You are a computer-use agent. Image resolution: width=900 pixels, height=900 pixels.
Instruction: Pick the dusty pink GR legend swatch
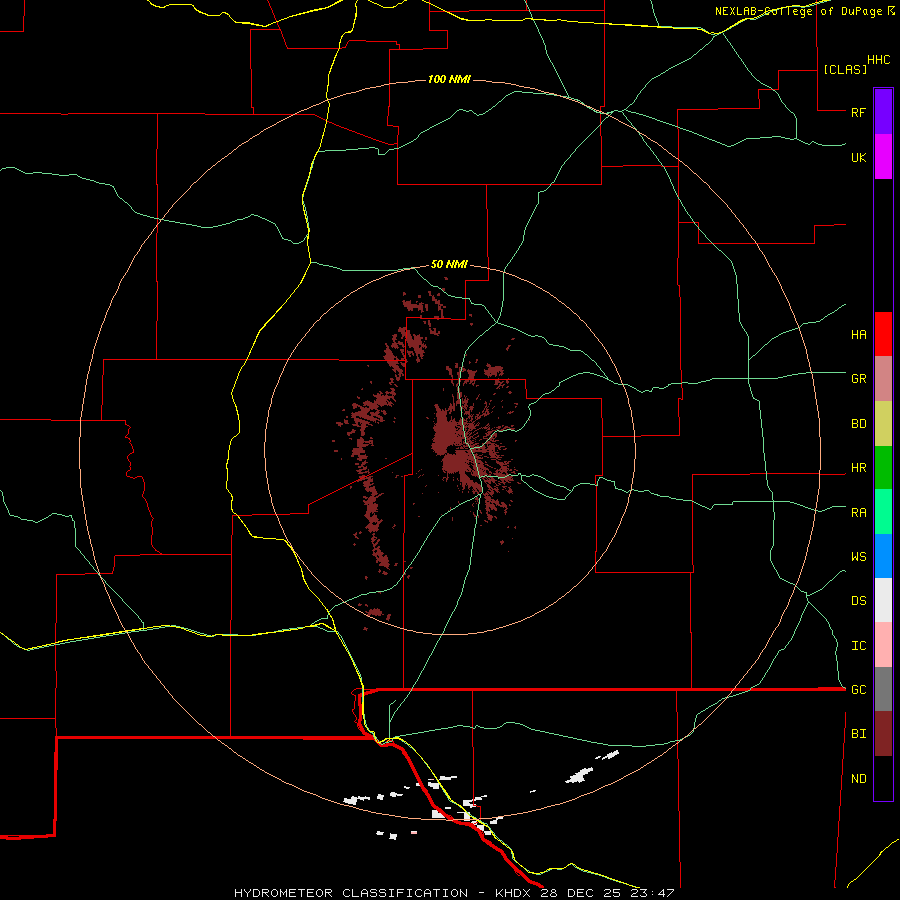point(883,379)
